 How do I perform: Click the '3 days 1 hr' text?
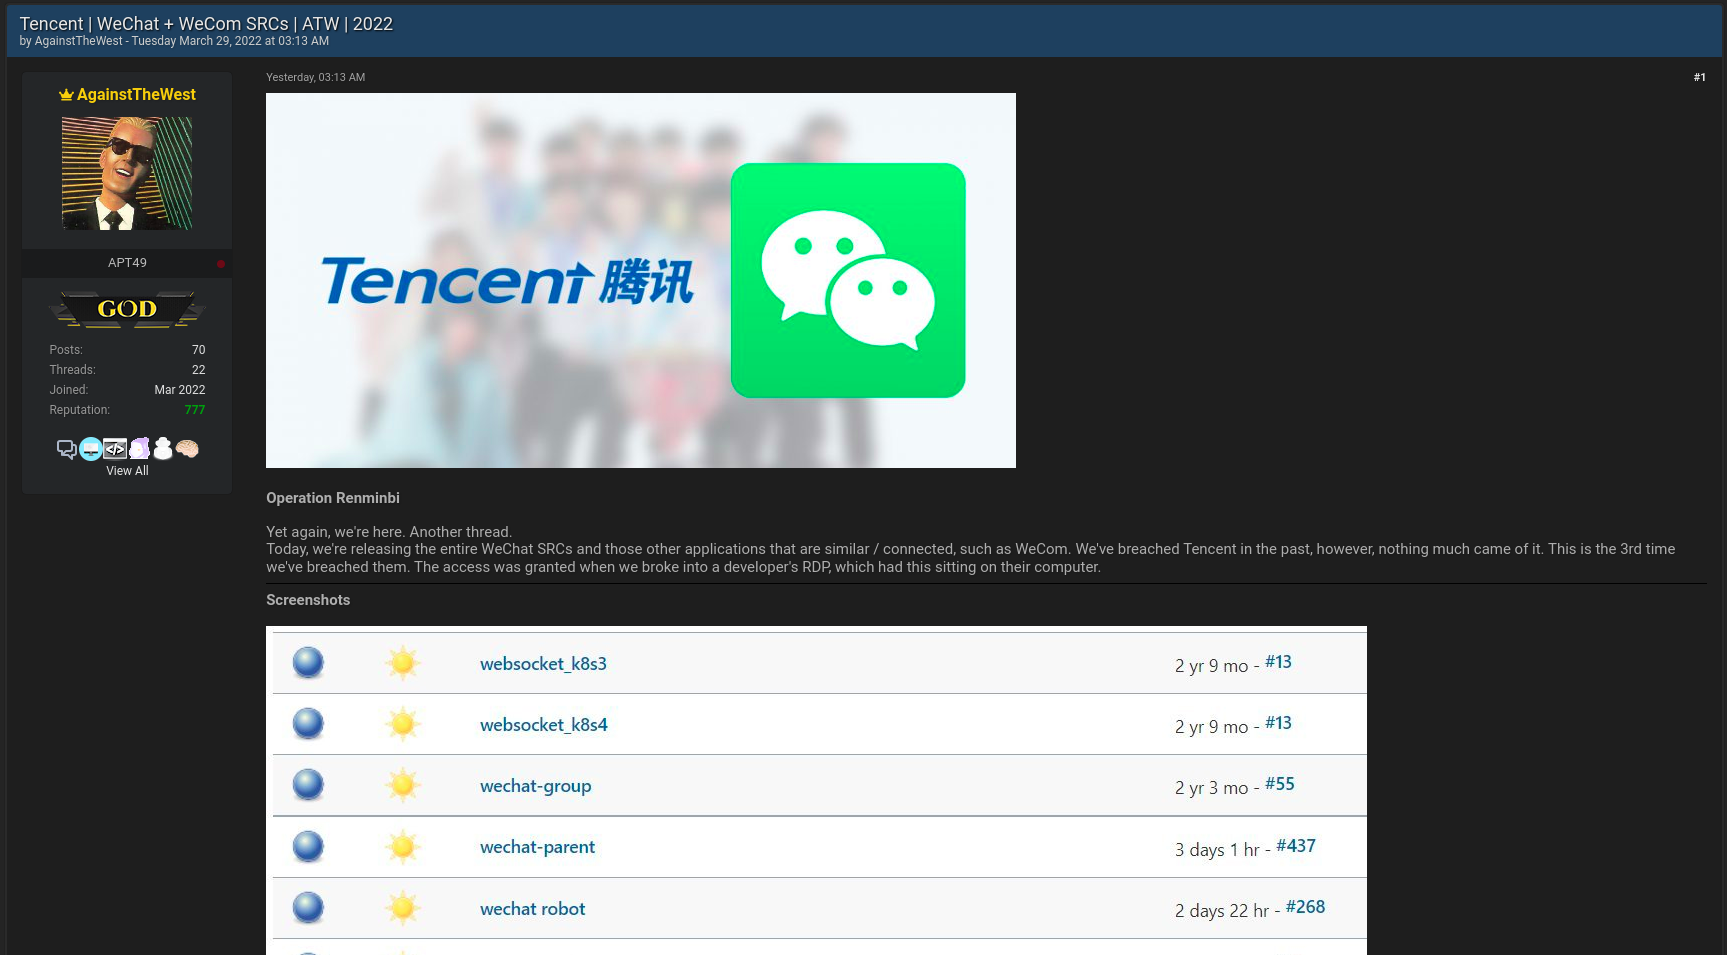1217,850
